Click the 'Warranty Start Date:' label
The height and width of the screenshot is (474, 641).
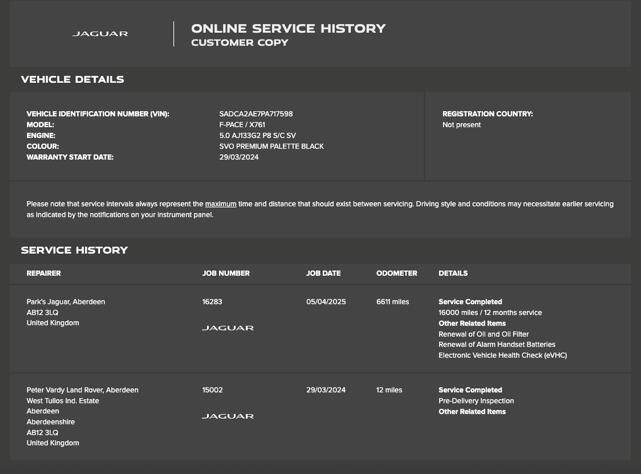70,157
